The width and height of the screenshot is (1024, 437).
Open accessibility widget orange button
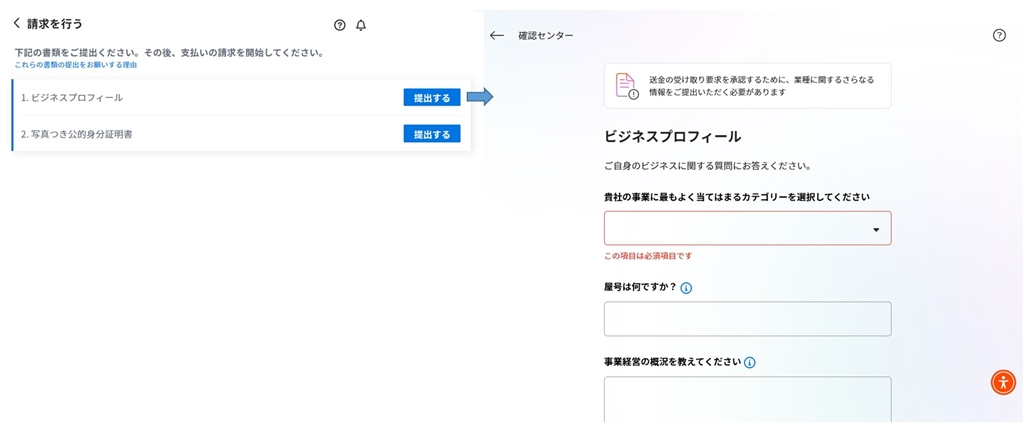coord(1003,382)
